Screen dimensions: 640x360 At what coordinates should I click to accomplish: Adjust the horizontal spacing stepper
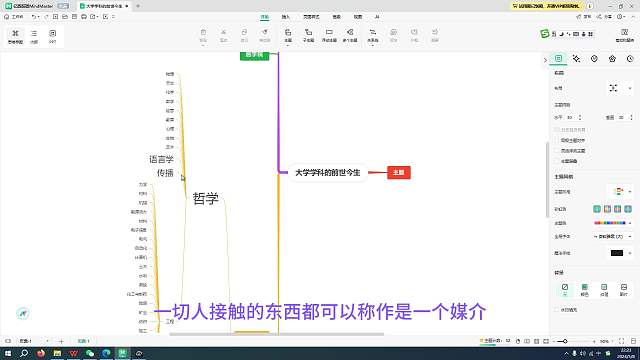[x=580, y=118]
